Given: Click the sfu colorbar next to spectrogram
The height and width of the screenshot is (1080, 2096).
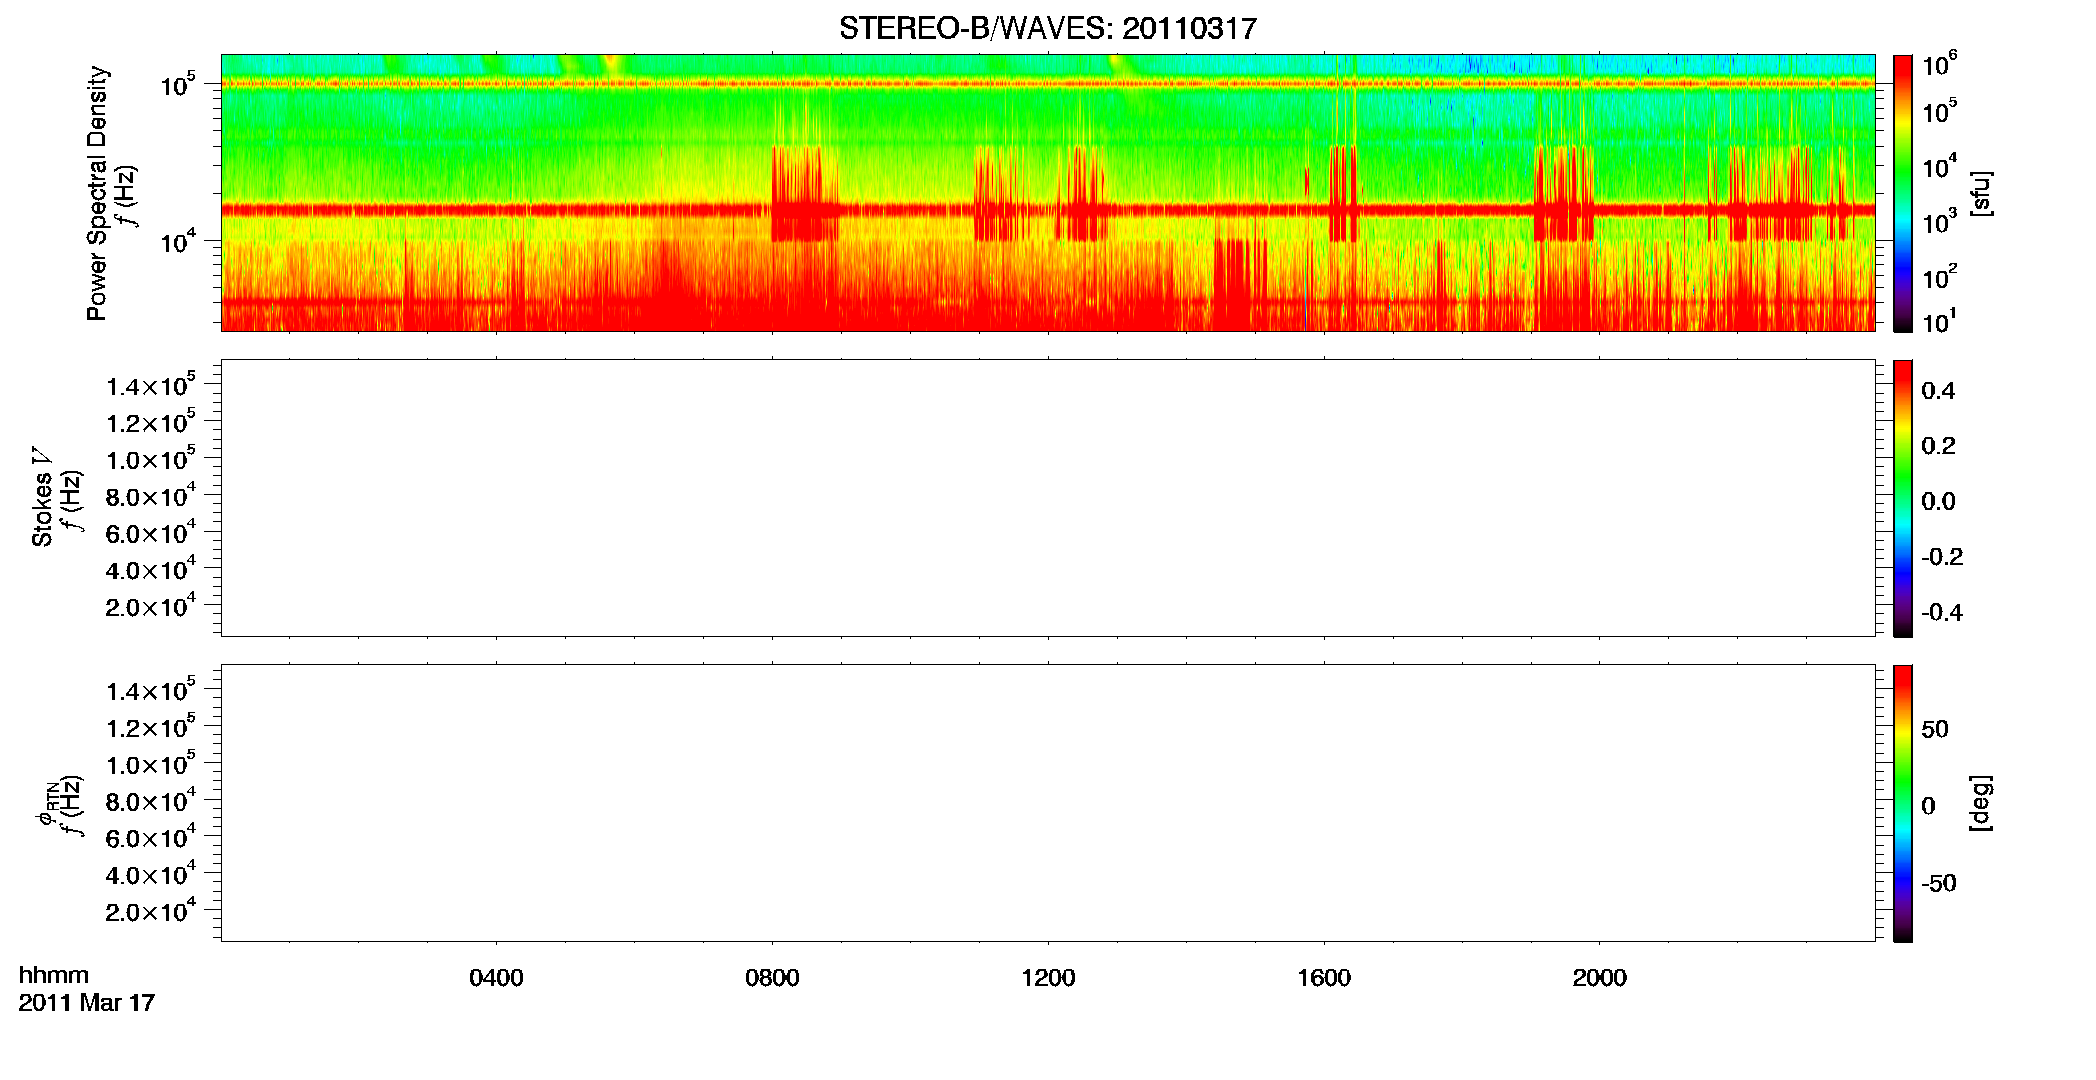Looking at the screenshot, I should click(x=1903, y=193).
